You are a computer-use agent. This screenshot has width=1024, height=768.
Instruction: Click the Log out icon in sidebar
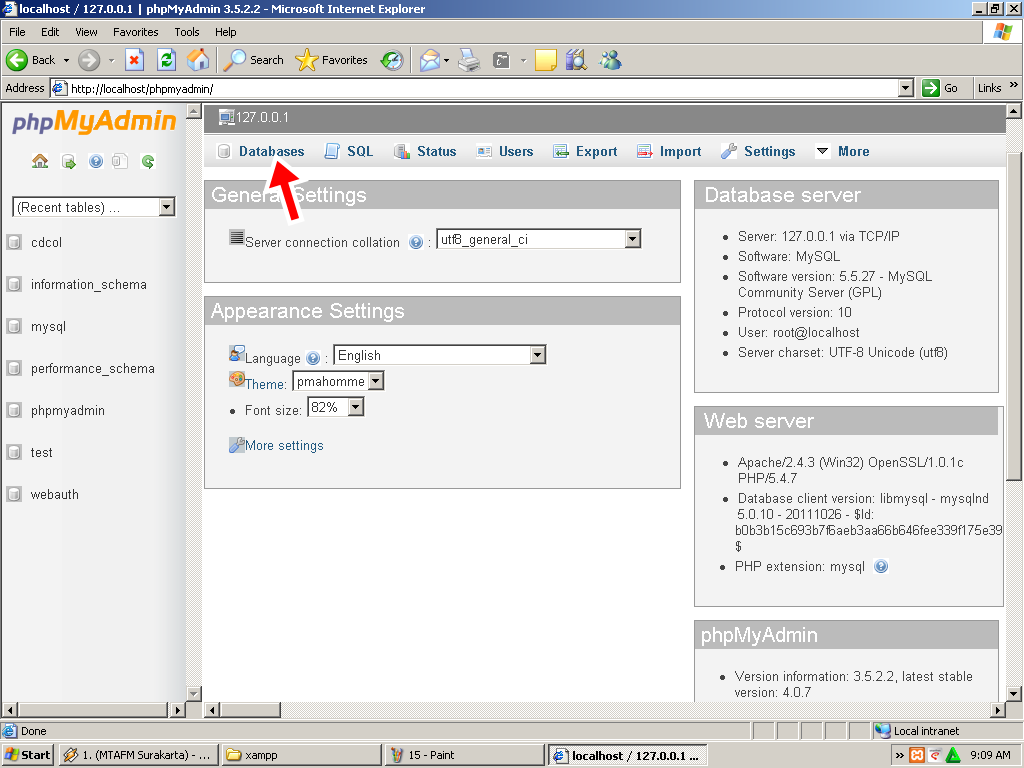[x=69, y=161]
